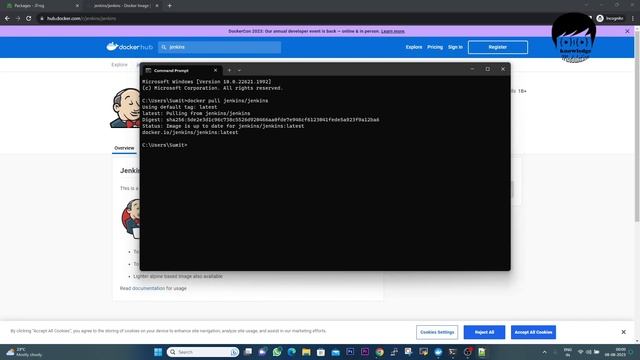
Task: Open Docker Desktop from the taskbar
Action: click(x=438, y=352)
